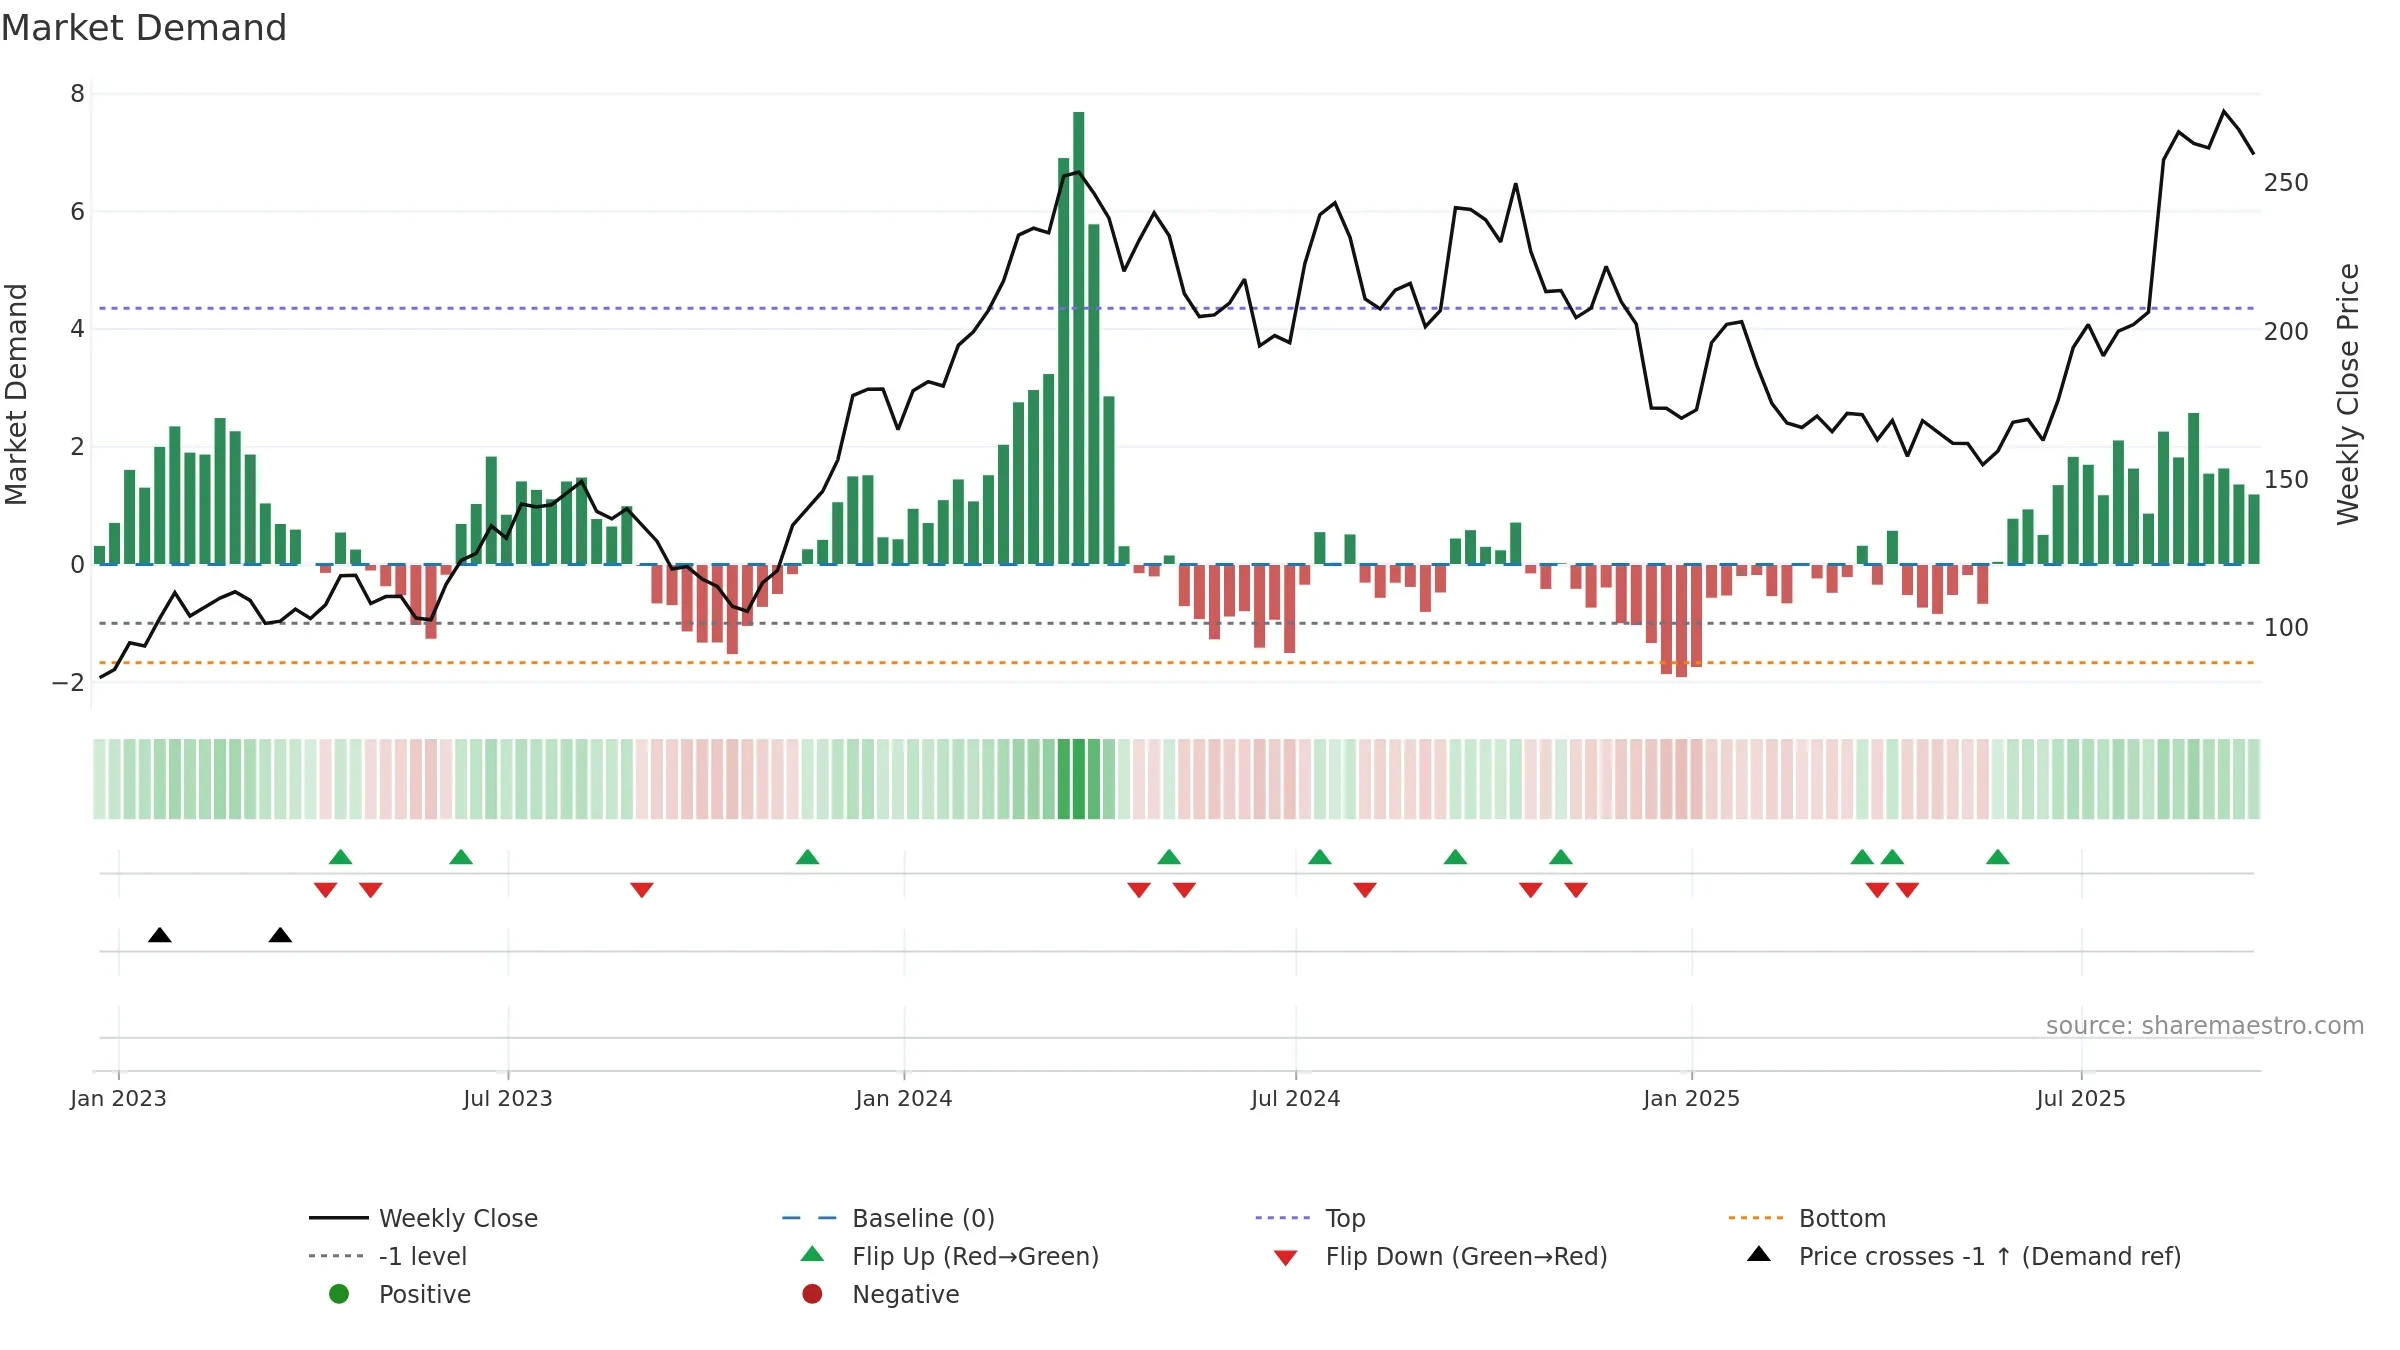
Task: Click the vertical Market Demand axis title
Action: (x=17, y=394)
